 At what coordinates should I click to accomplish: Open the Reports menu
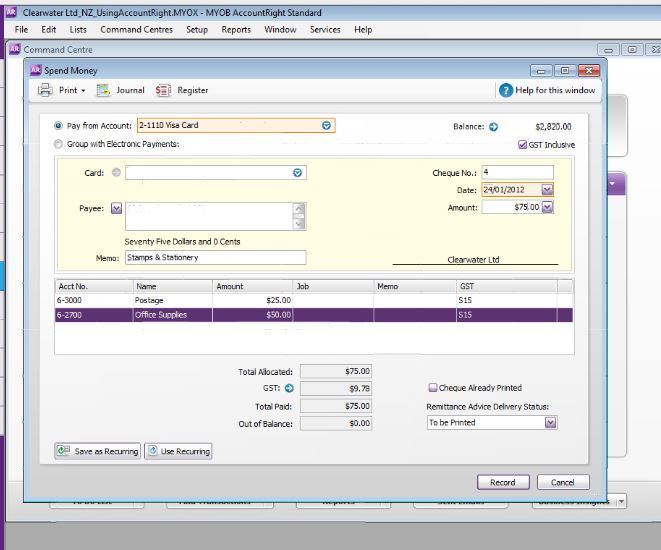pyautogui.click(x=236, y=30)
